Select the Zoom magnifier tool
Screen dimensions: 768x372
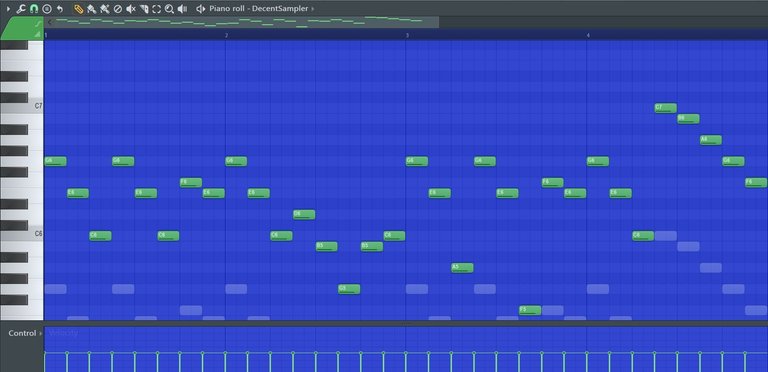tap(169, 9)
